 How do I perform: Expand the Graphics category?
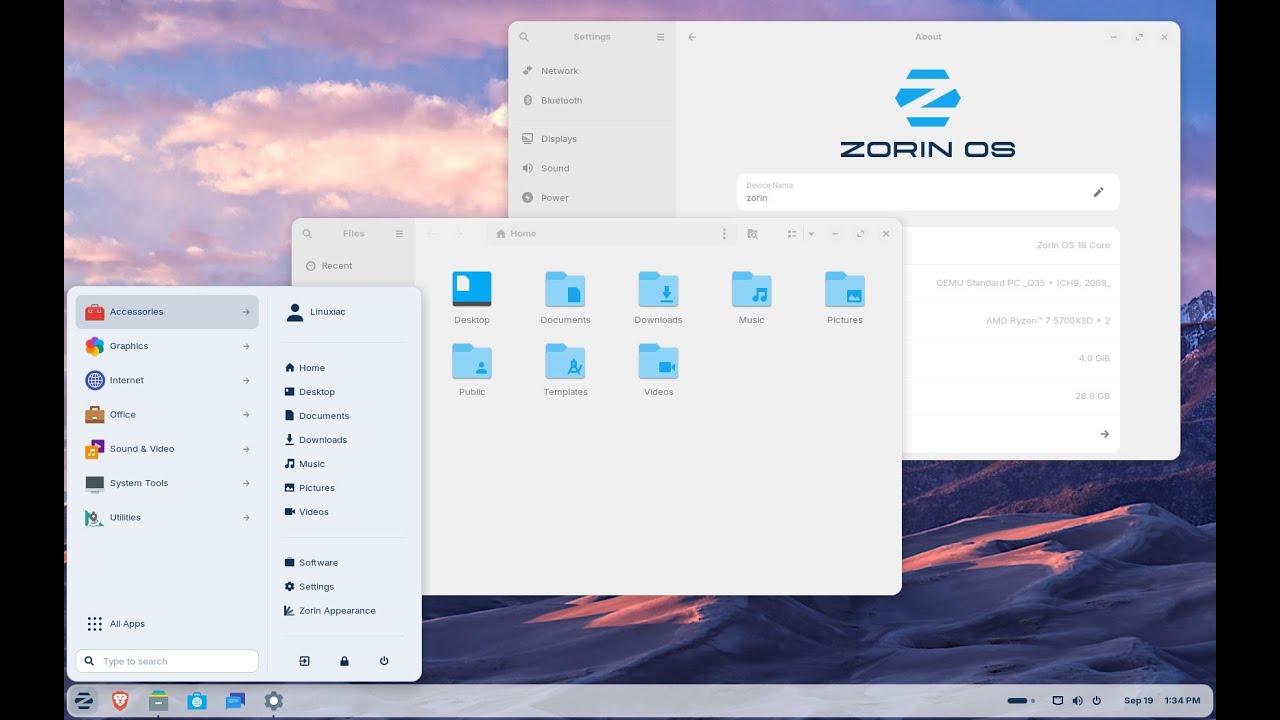pos(167,346)
